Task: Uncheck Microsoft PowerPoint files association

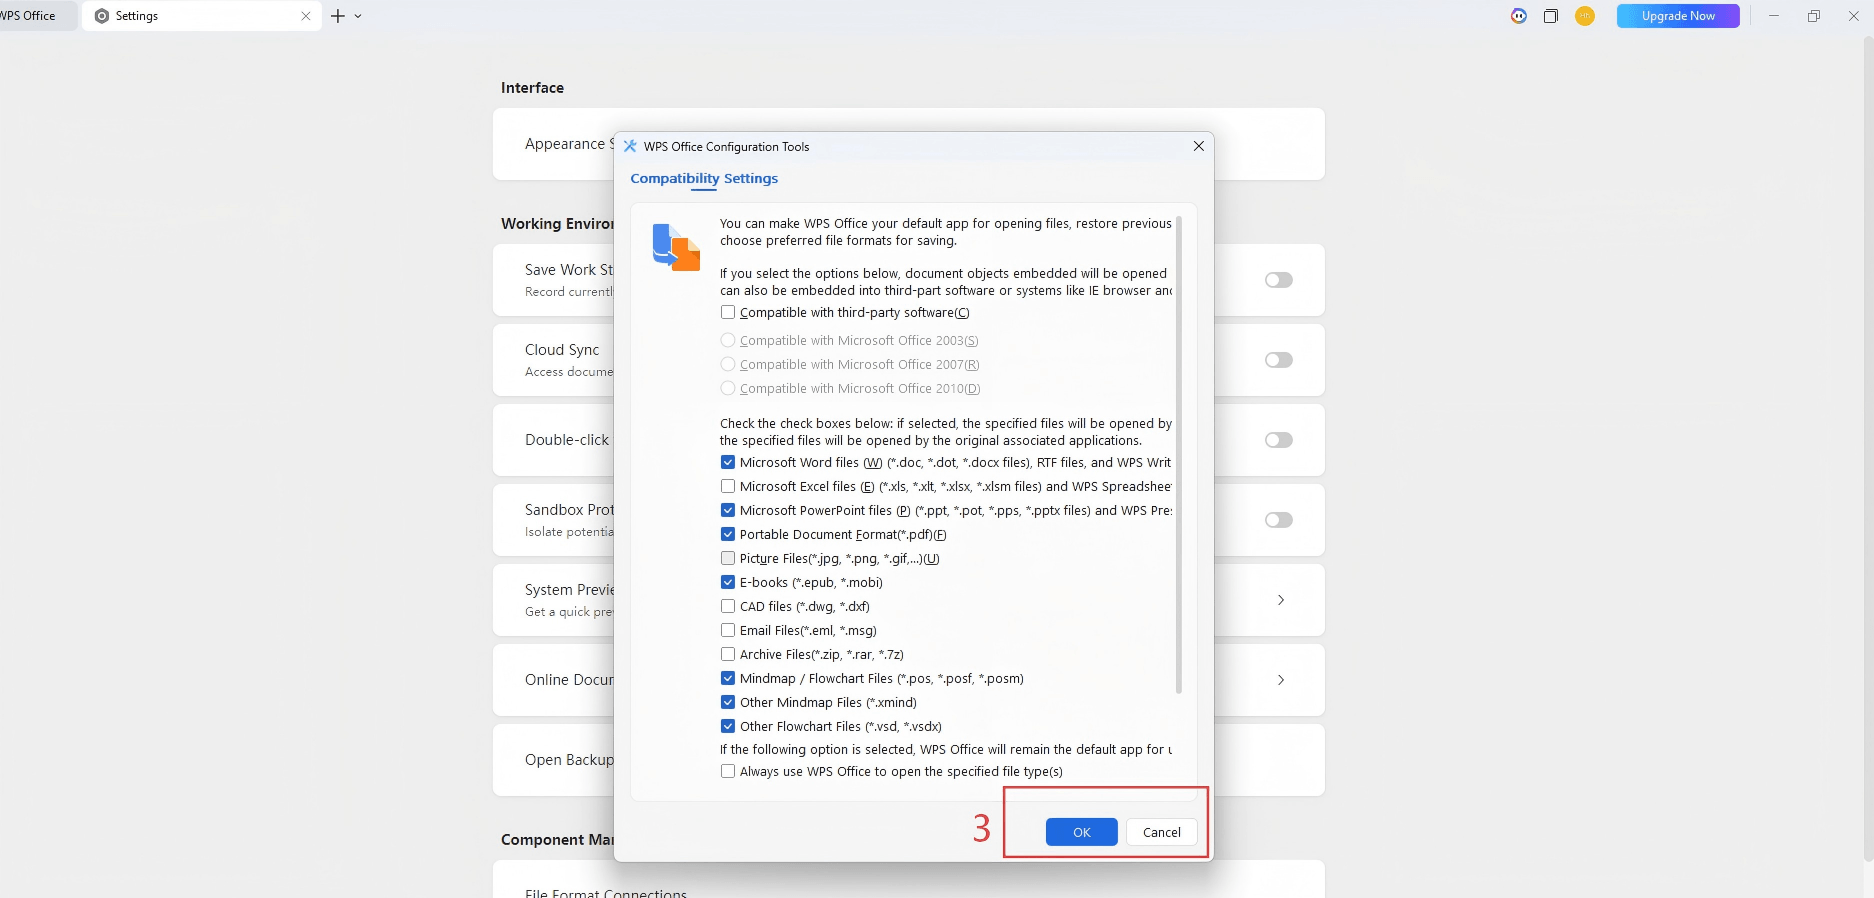Action: pyautogui.click(x=728, y=511)
